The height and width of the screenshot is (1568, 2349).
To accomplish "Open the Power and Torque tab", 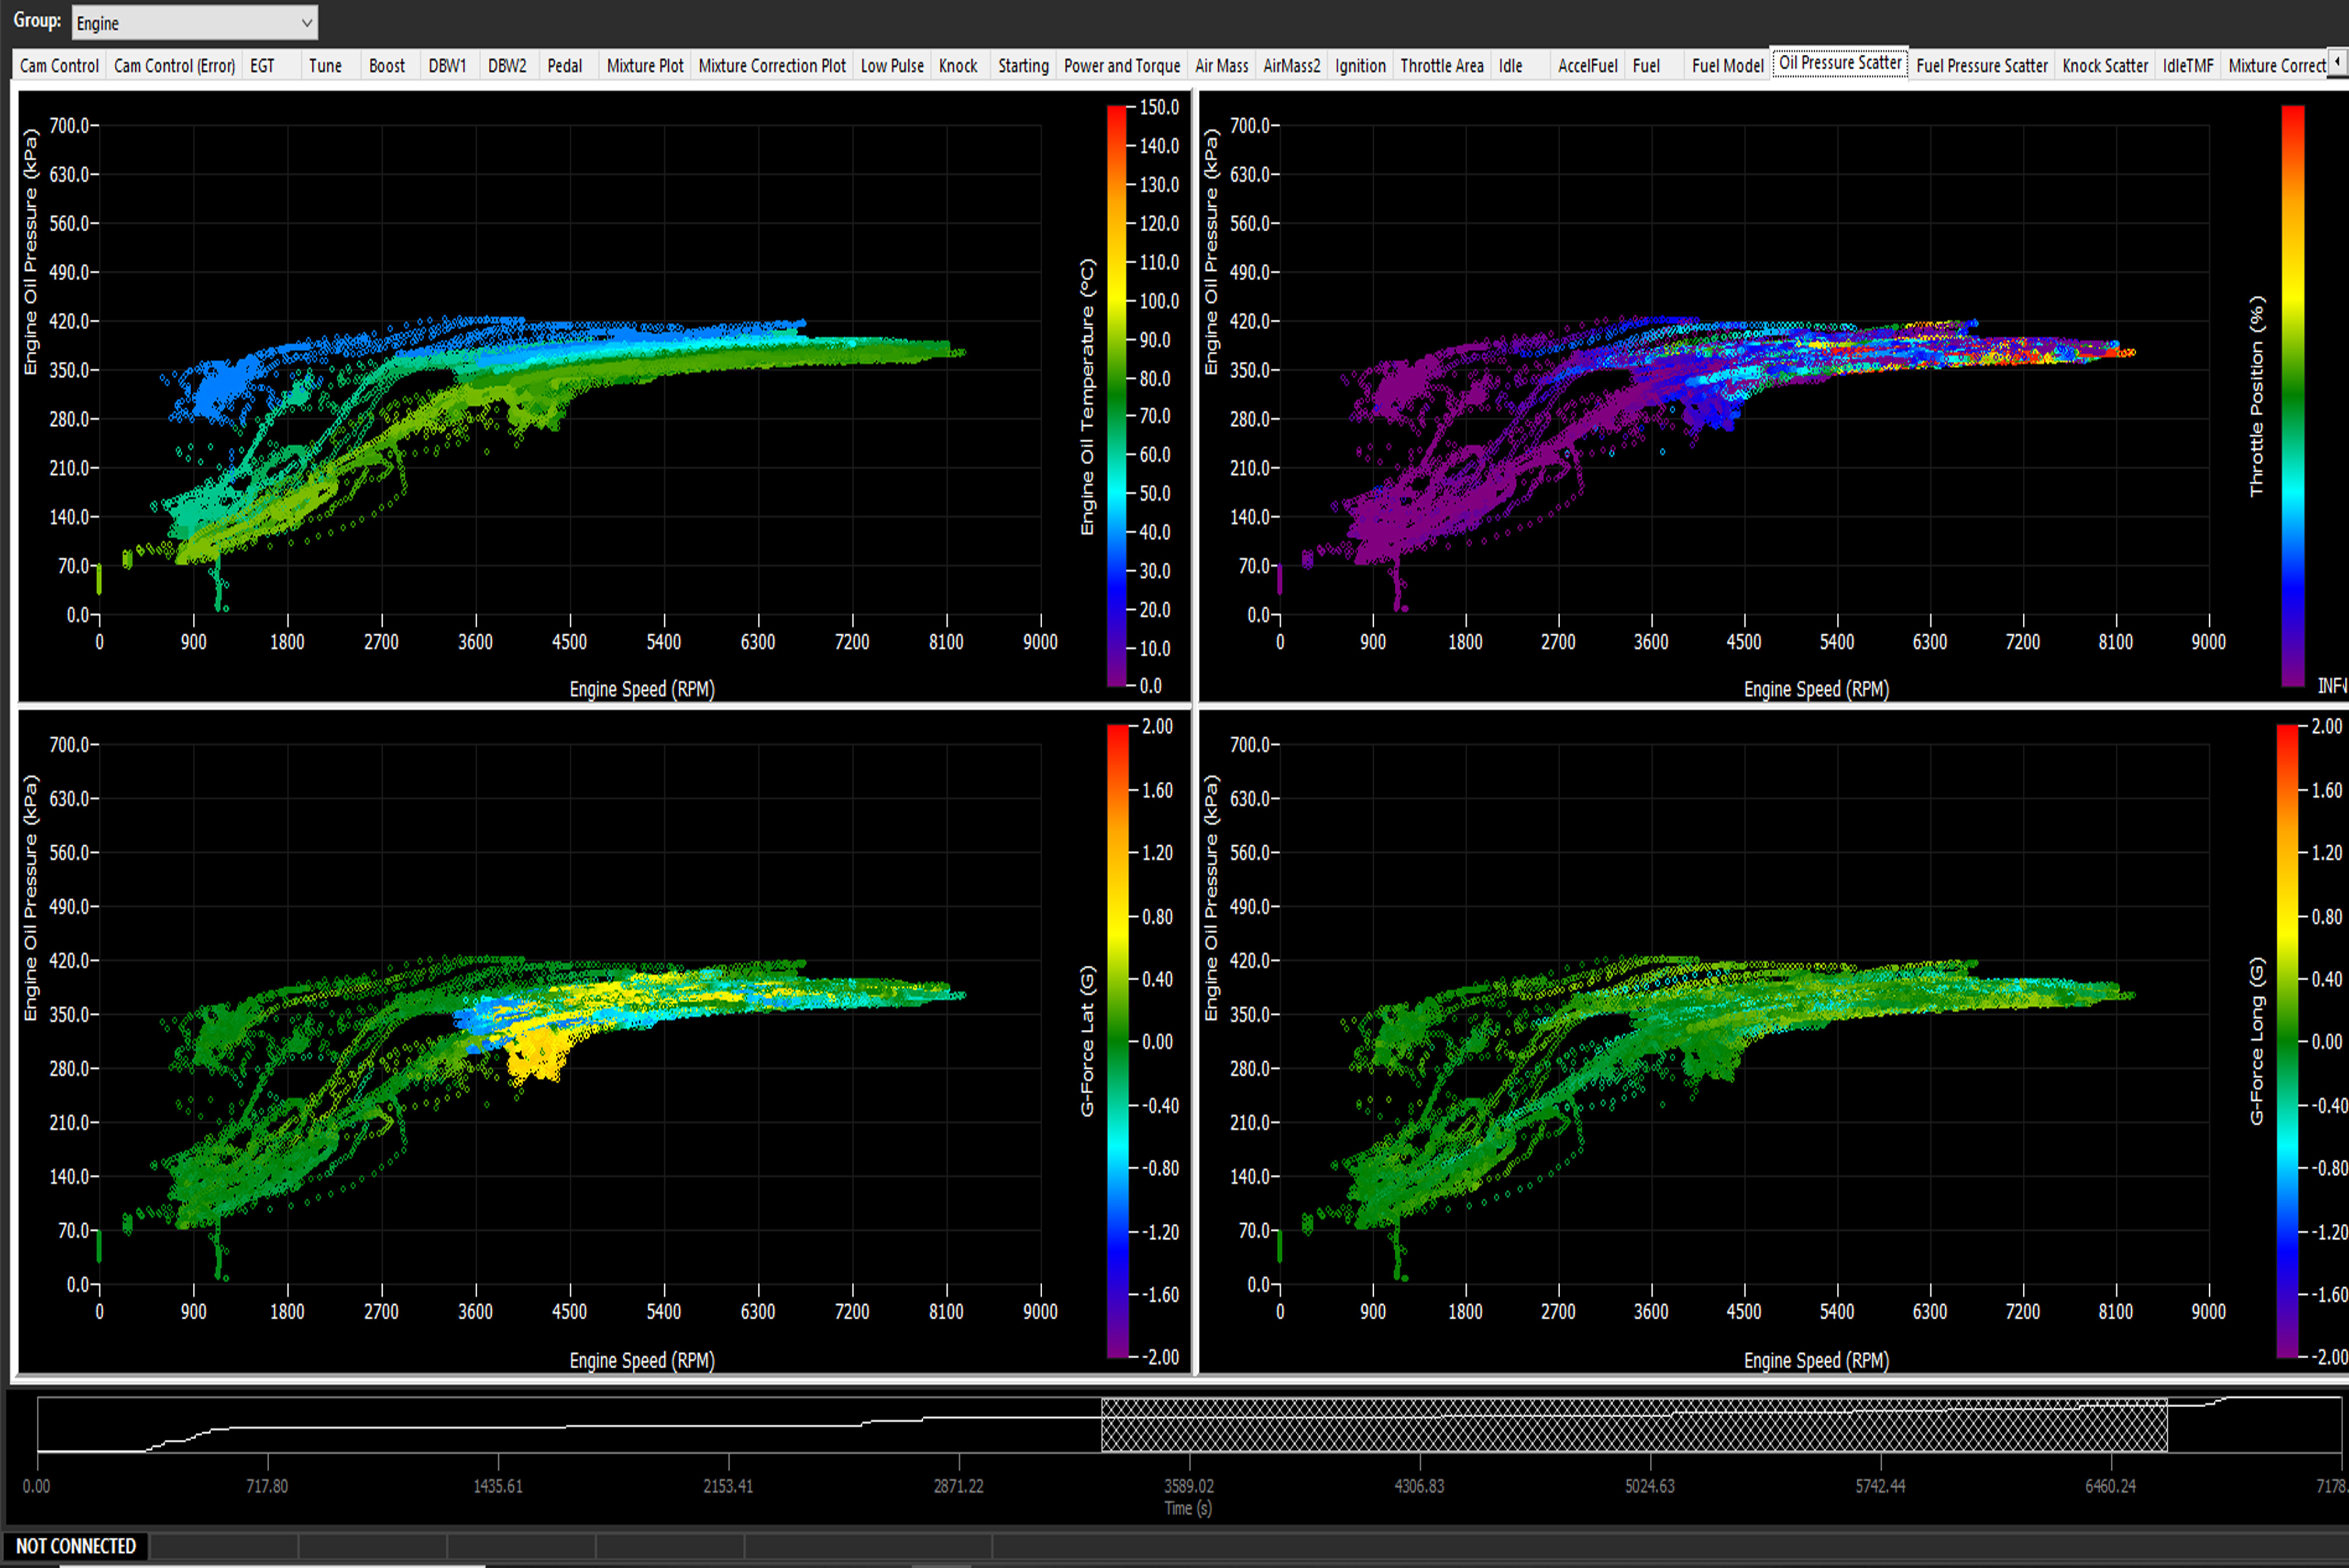I will (1121, 66).
